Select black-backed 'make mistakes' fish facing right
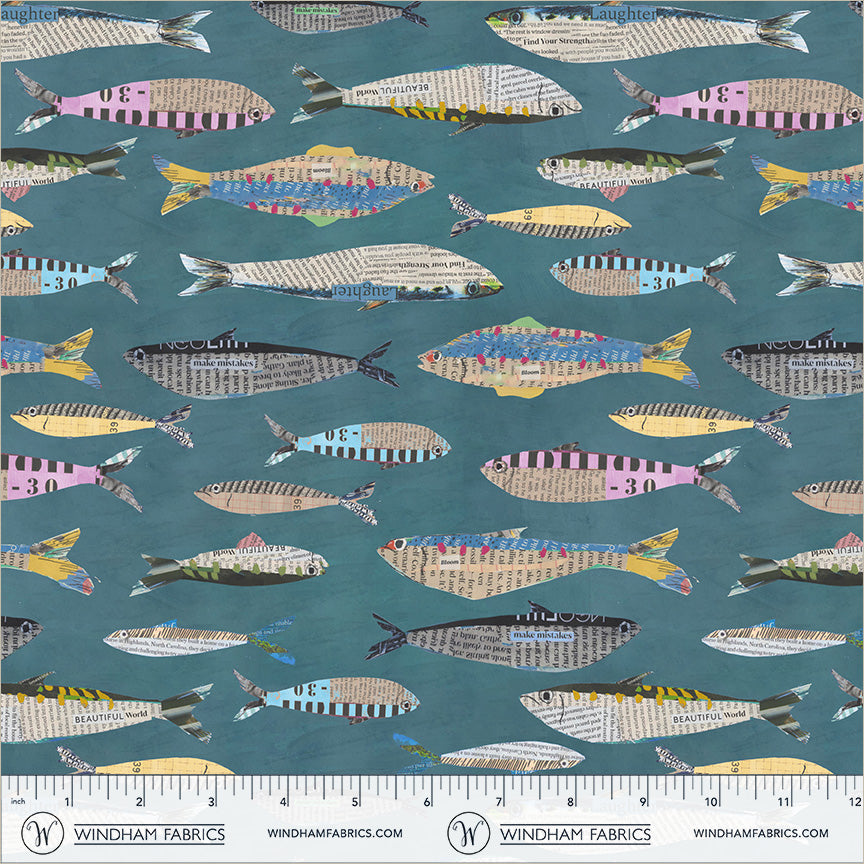 pos(503,636)
